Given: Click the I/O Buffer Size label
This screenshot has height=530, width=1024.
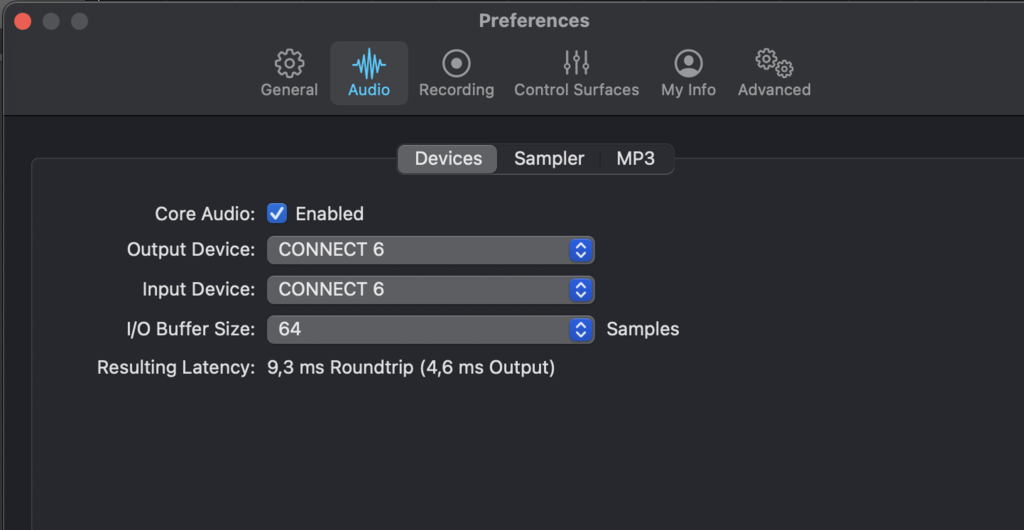Looking at the screenshot, I should pyautogui.click(x=191, y=329).
